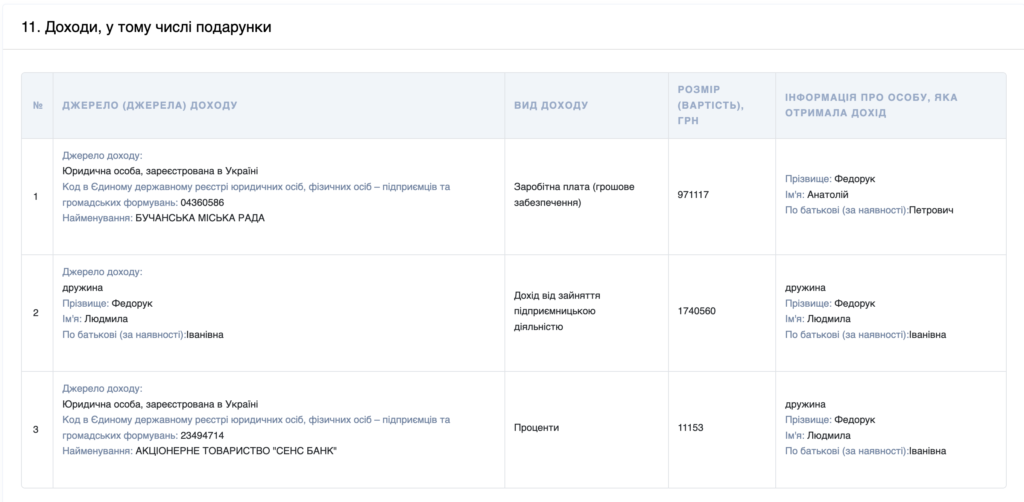The height and width of the screenshot is (502, 1024).
Task: Click row number 3 in the table
Action: point(37,429)
